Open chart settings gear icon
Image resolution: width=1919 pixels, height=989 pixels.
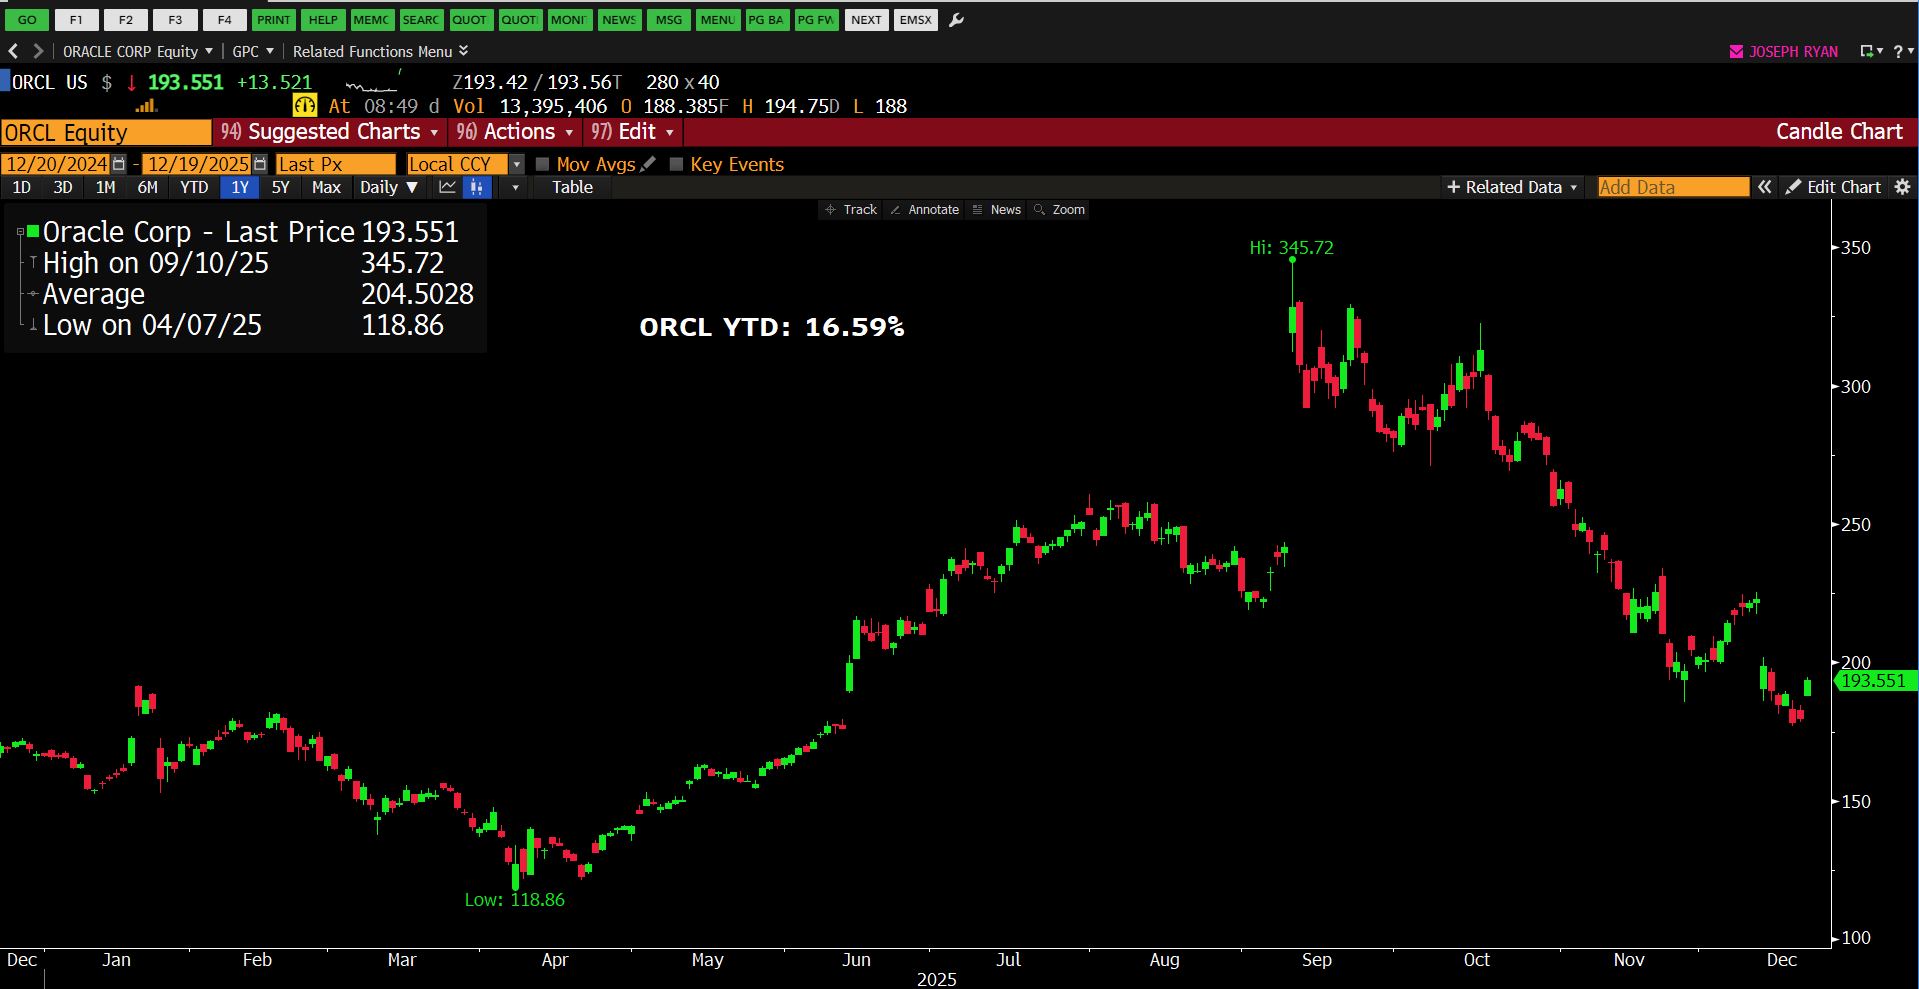pyautogui.click(x=1902, y=187)
